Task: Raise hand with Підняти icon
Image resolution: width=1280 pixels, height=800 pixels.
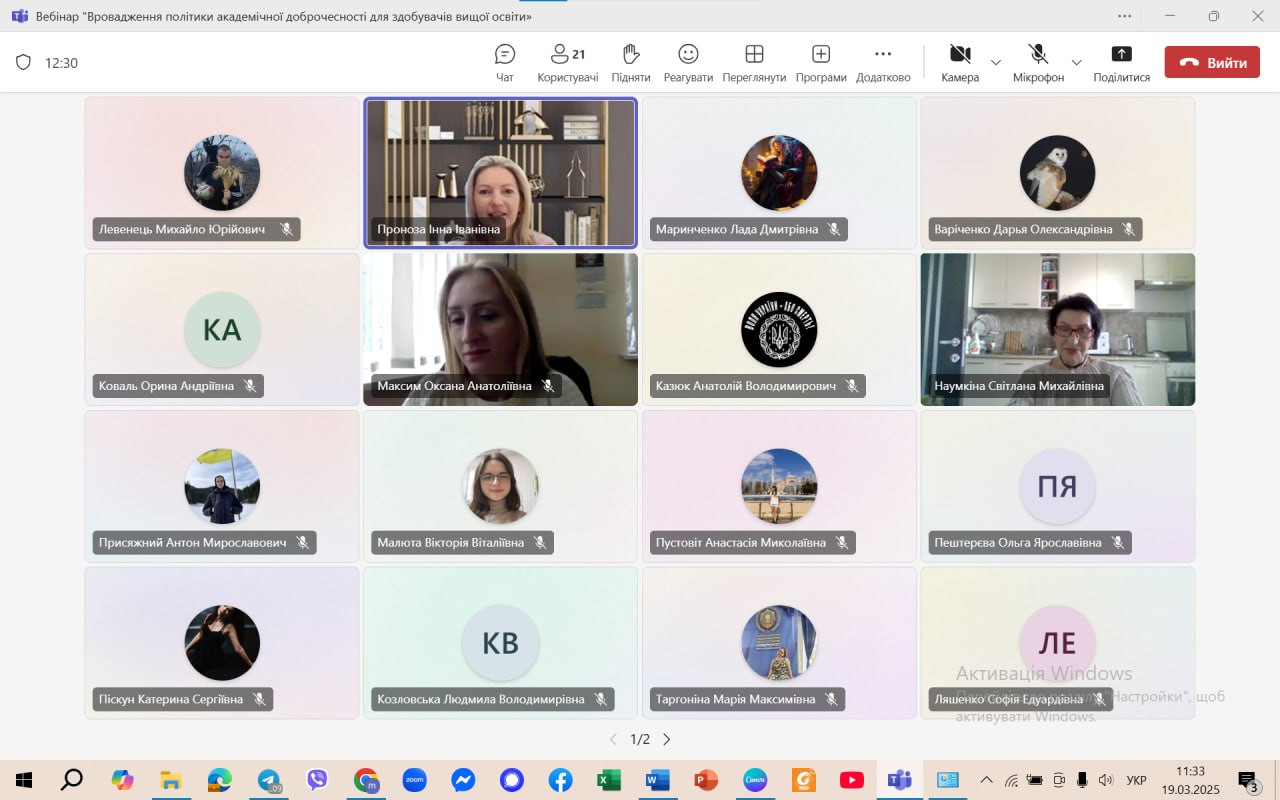Action: pyautogui.click(x=630, y=62)
